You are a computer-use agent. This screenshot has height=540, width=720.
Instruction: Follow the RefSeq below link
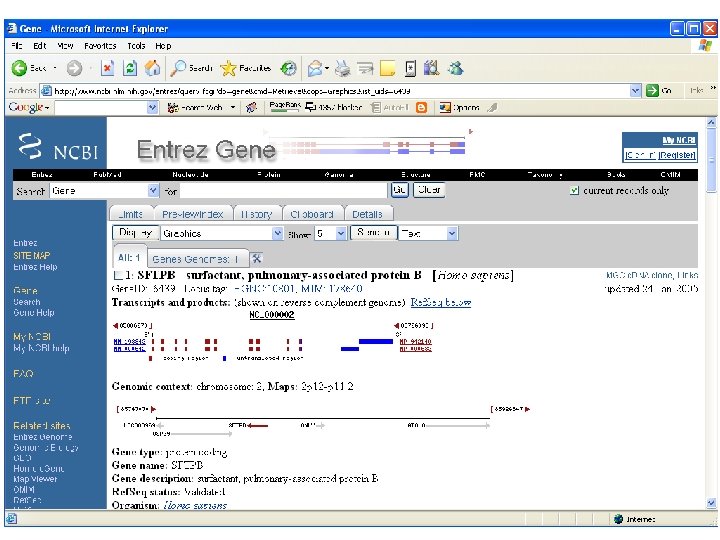[x=441, y=302]
